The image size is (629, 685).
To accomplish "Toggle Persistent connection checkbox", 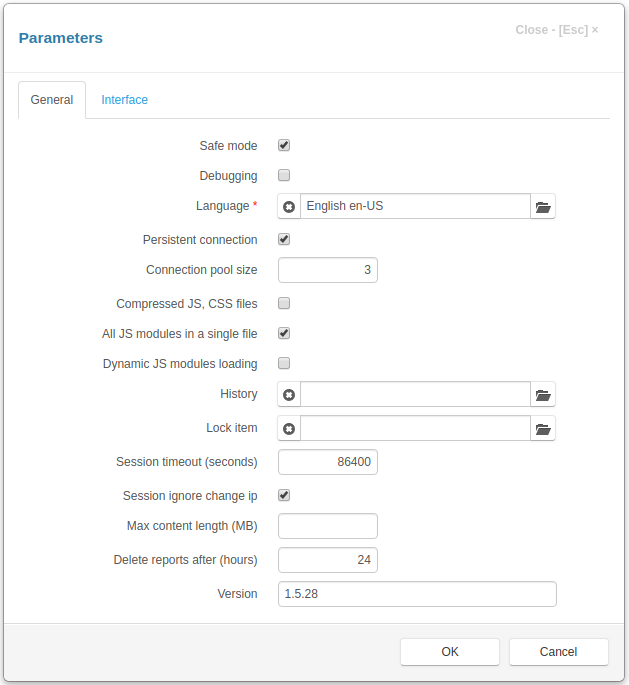I will [284, 239].
